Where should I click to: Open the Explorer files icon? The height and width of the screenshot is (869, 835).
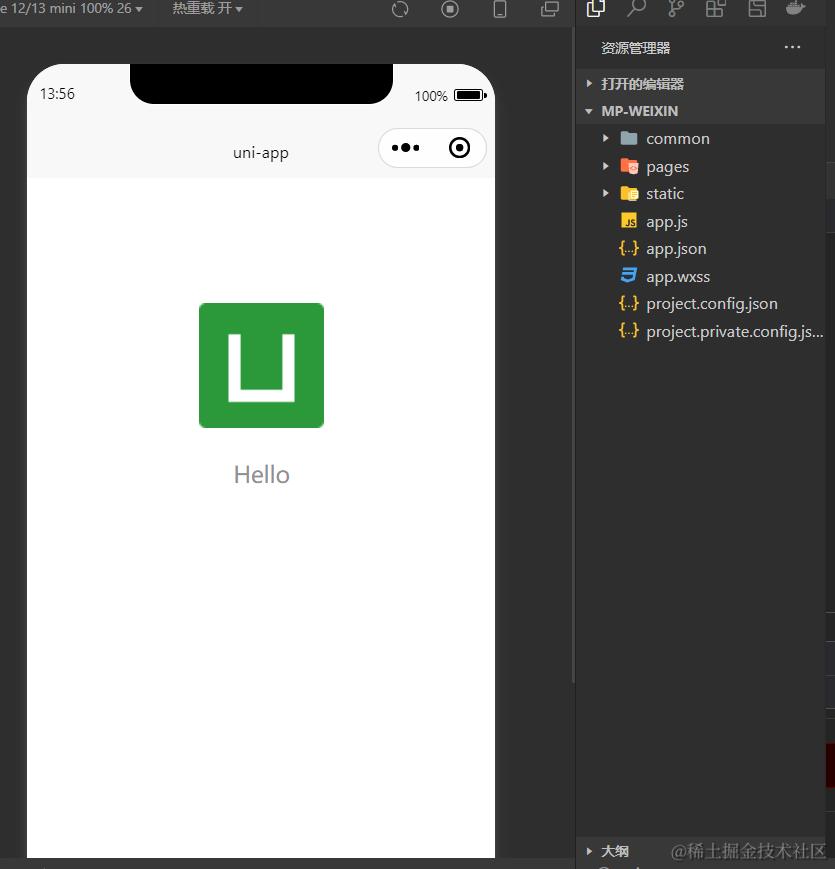pyautogui.click(x=596, y=8)
